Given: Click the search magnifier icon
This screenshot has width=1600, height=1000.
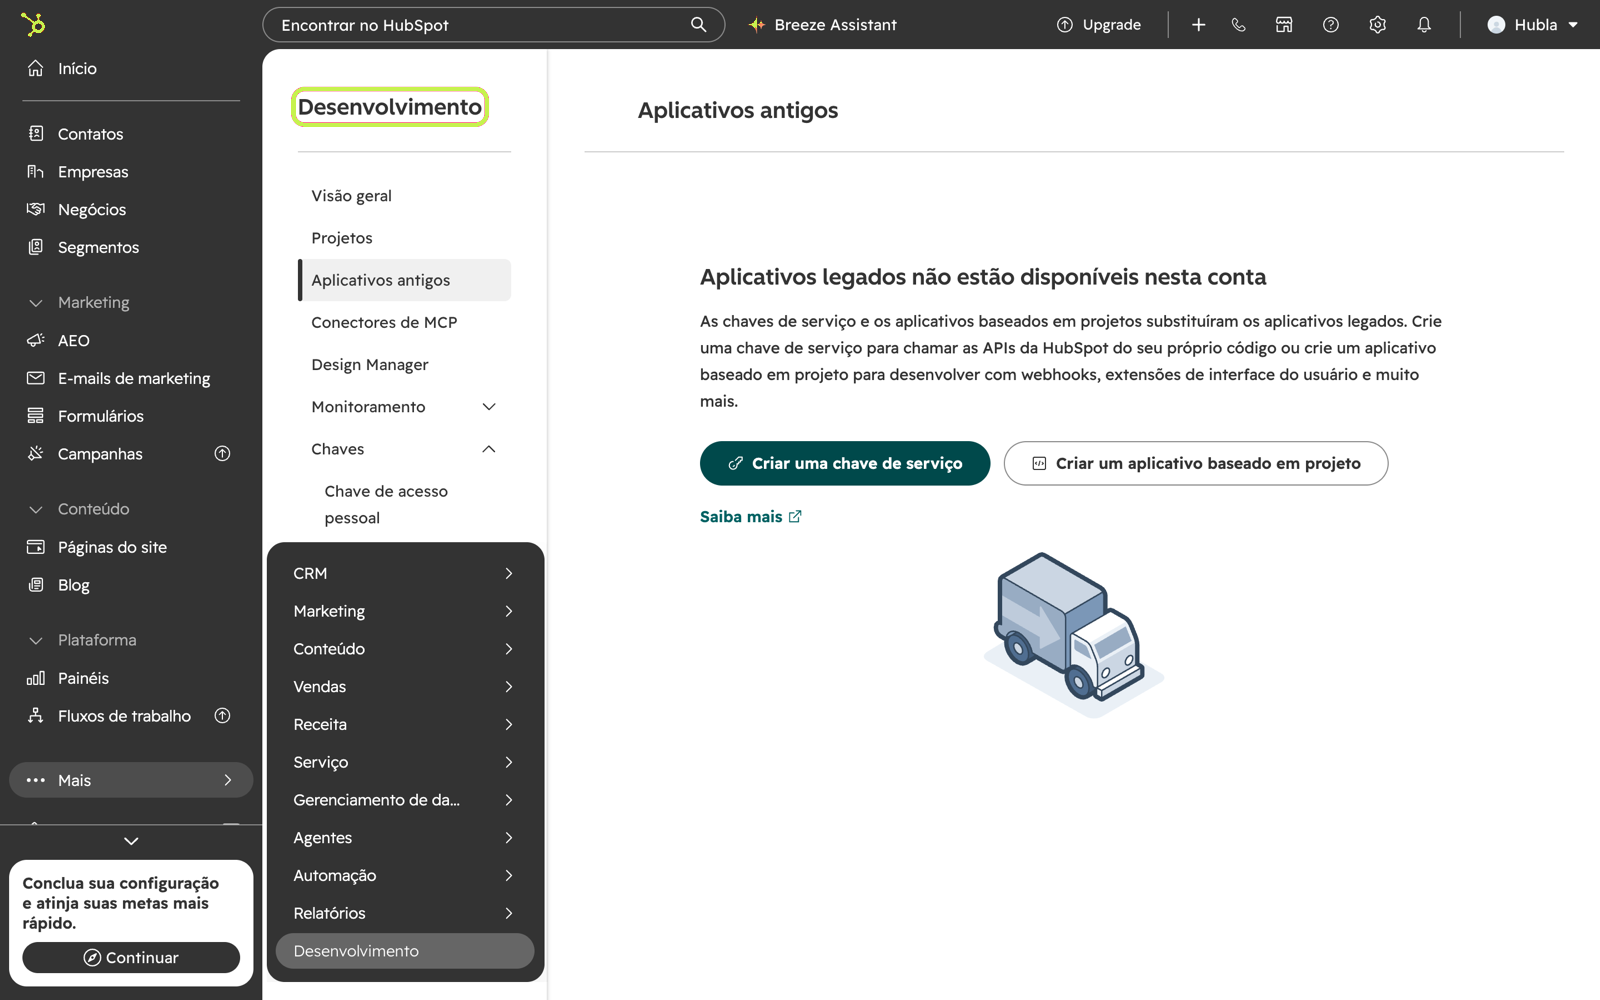Looking at the screenshot, I should click(698, 24).
